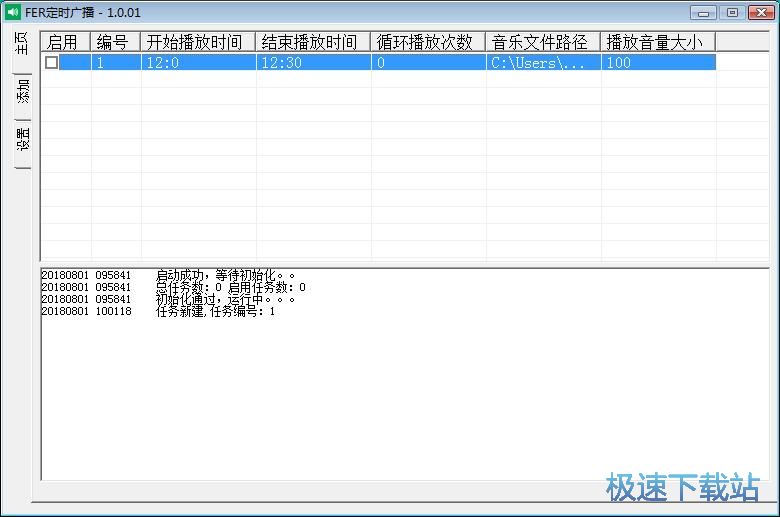Click the green speaker app icon in title bar
The image size is (780, 517).
12,12
